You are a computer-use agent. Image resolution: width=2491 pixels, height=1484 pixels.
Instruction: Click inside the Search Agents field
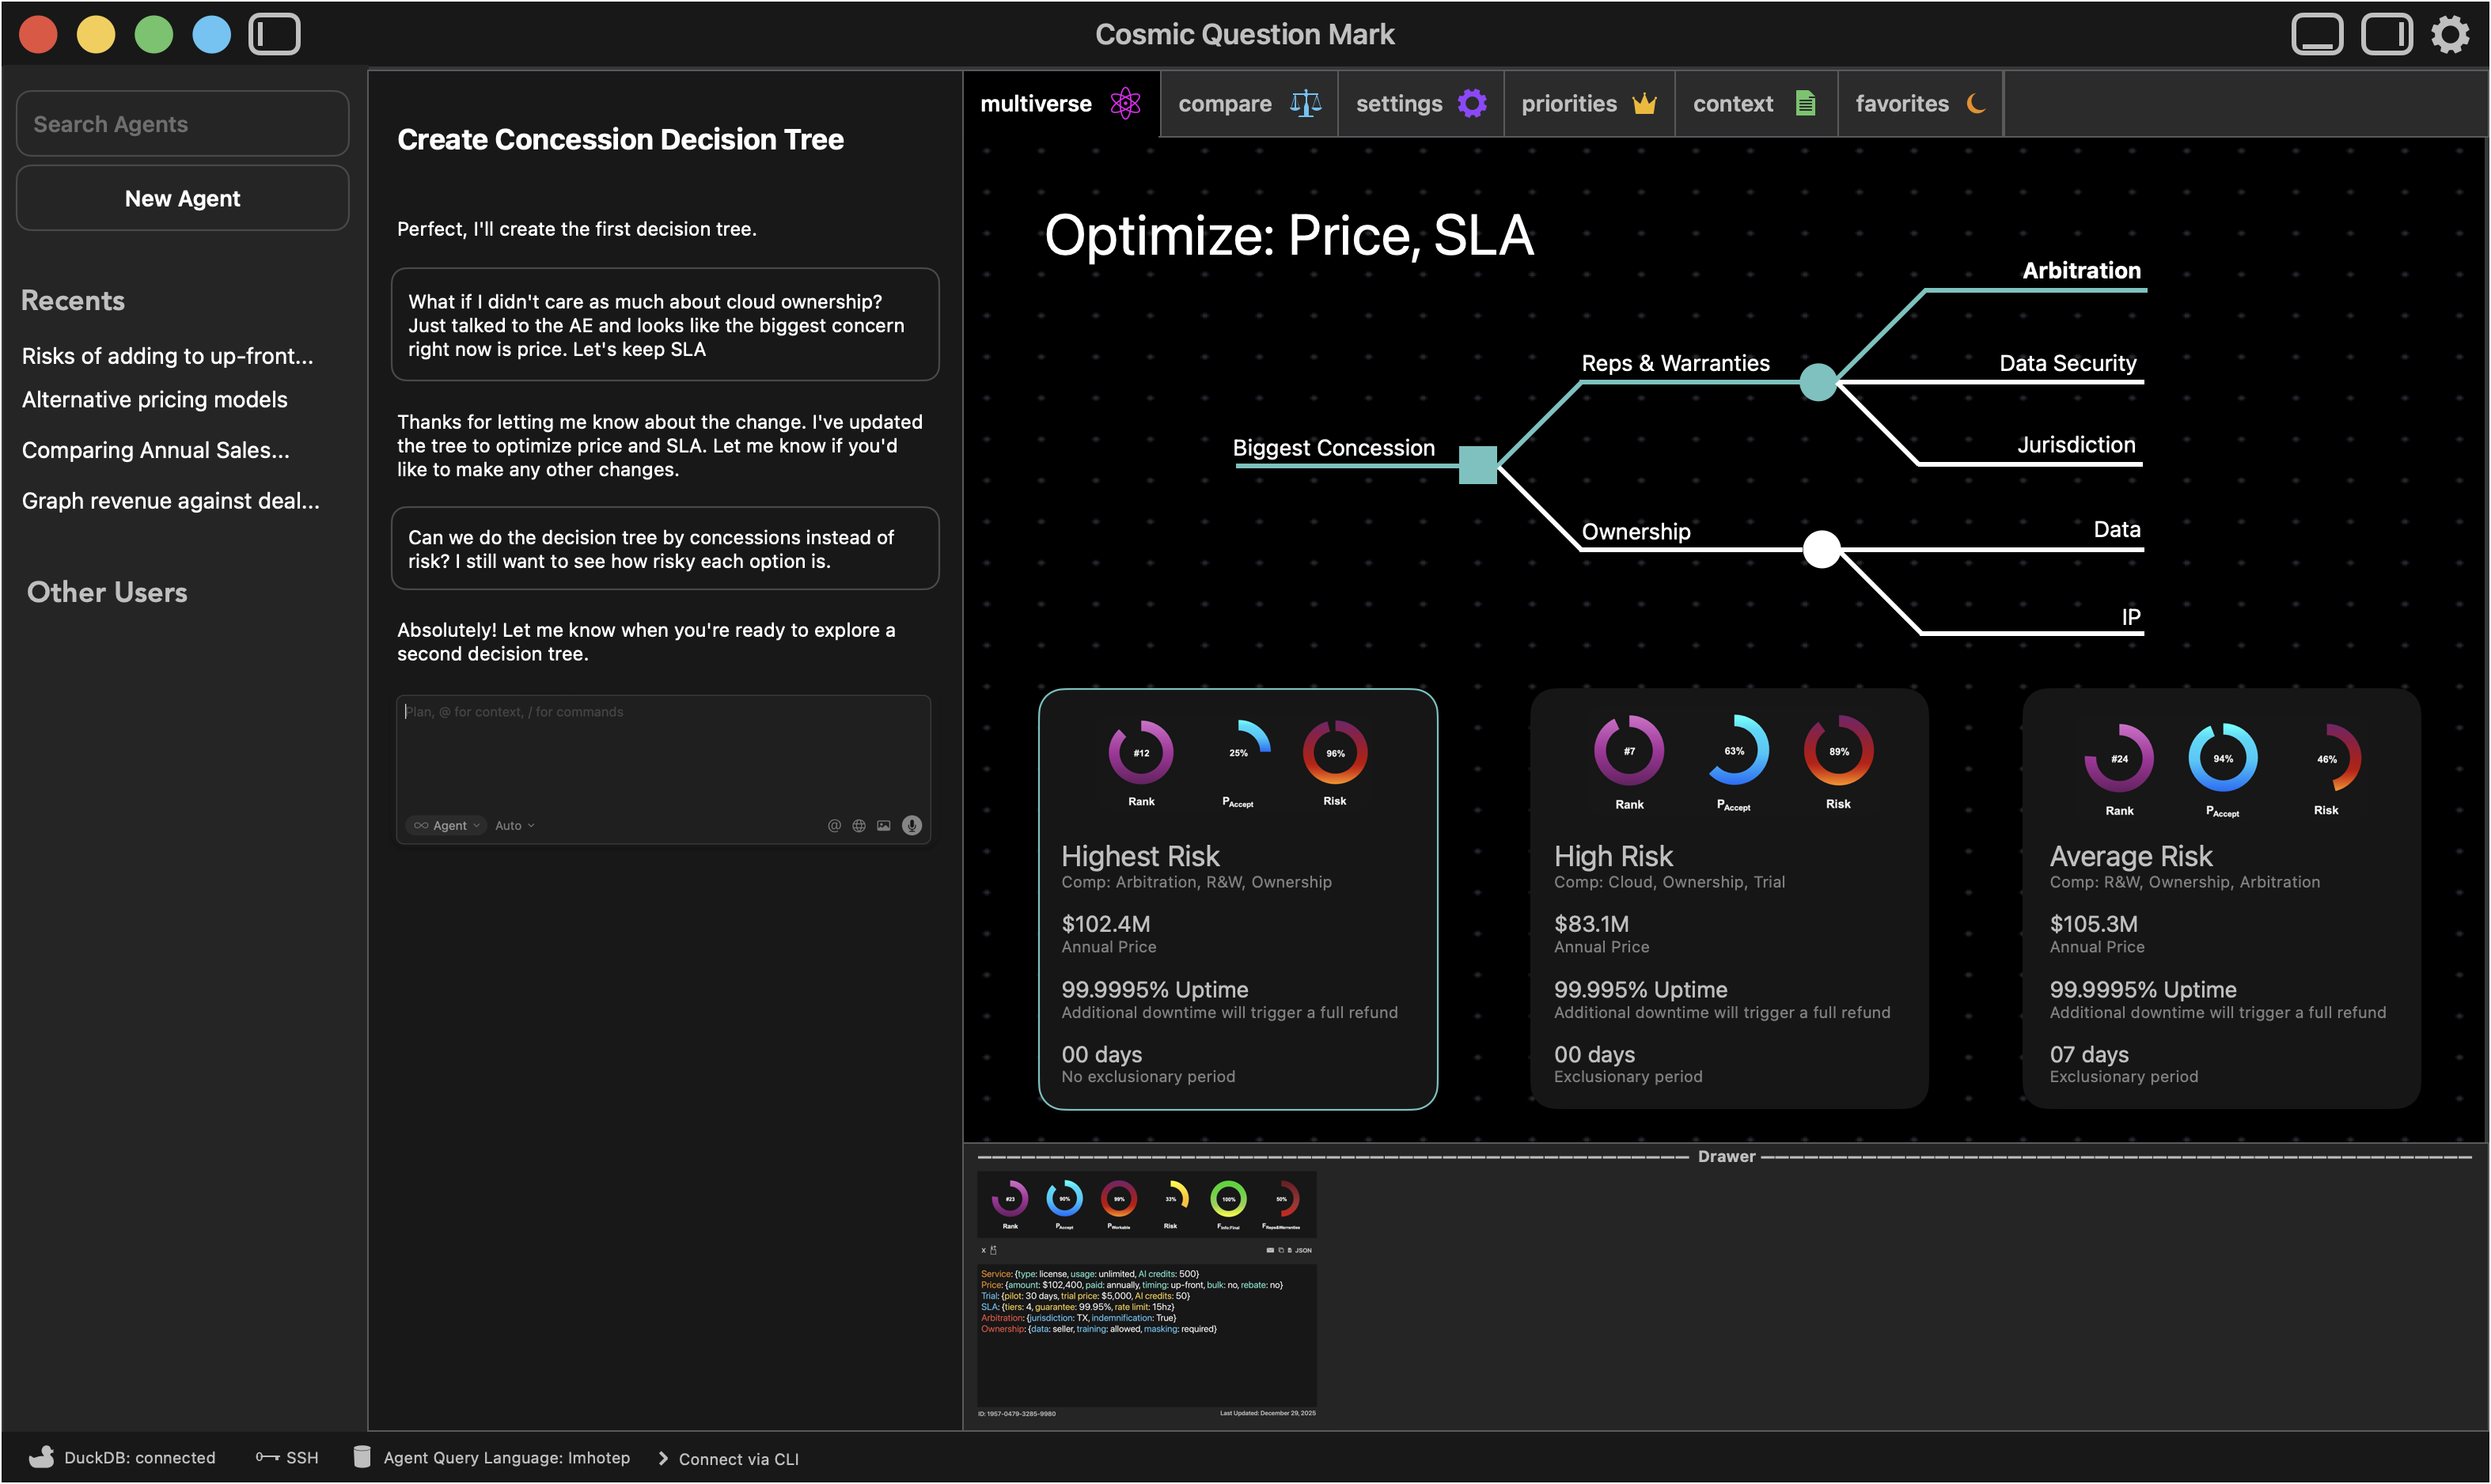coord(182,123)
